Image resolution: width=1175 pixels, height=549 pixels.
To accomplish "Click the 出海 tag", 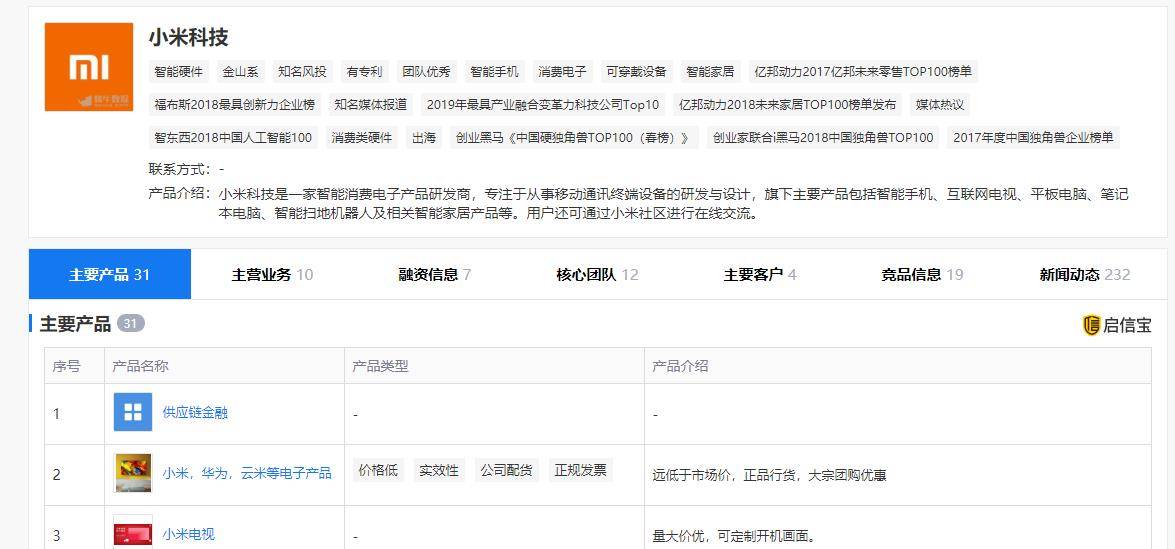I will (x=423, y=138).
